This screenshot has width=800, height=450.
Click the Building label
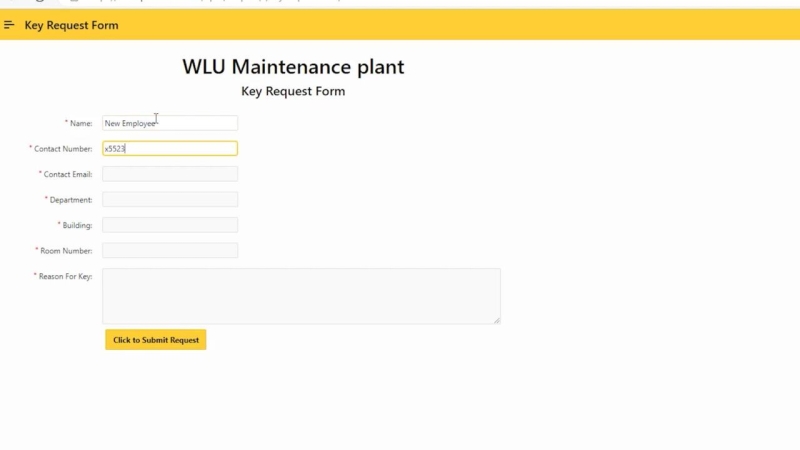click(77, 226)
